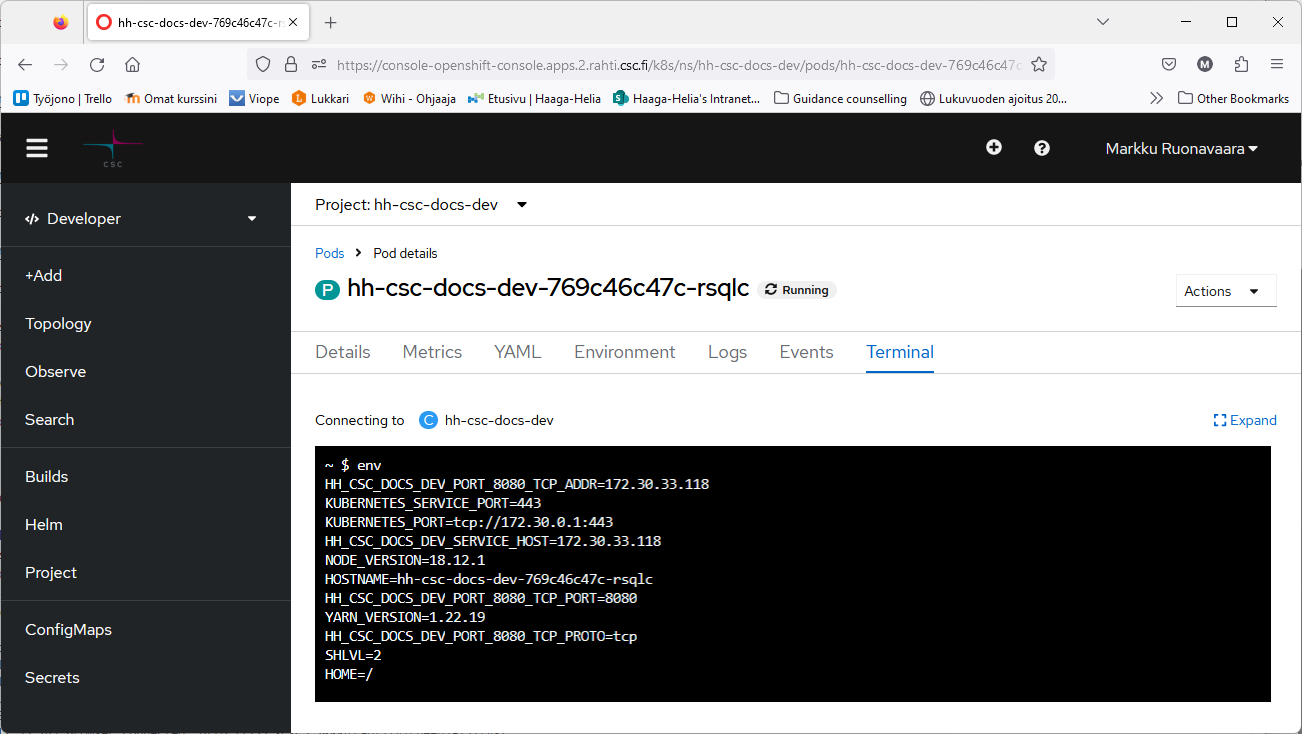The width and height of the screenshot is (1302, 734).
Task: Open the Firefox application menu
Action: click(x=1277, y=65)
